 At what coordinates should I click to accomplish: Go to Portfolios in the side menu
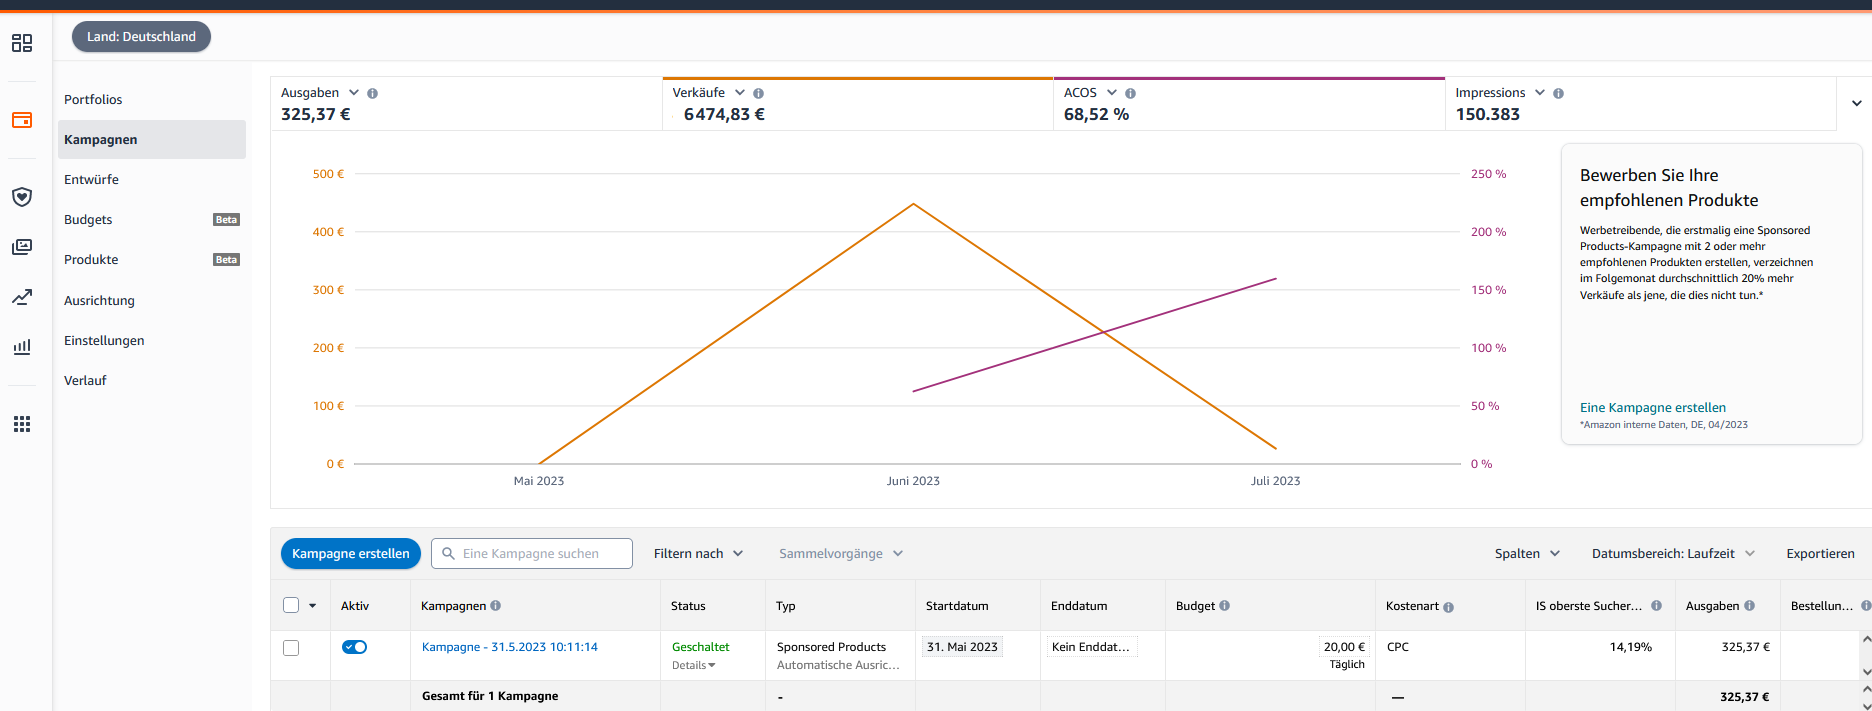(x=93, y=100)
